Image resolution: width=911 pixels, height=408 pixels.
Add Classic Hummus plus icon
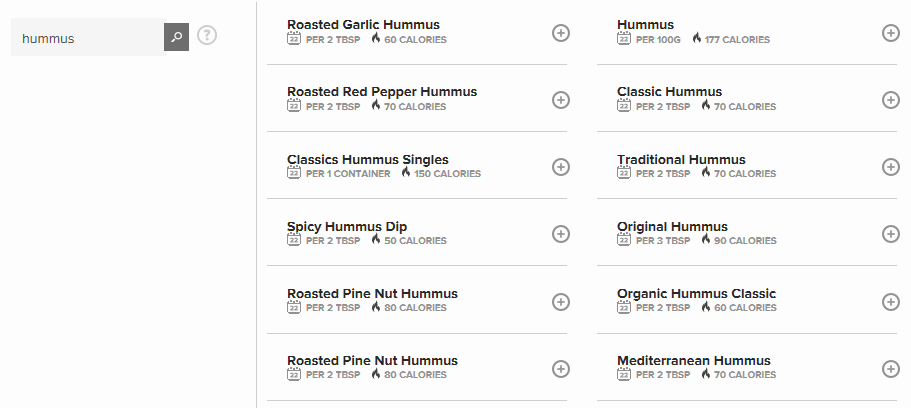[891, 100]
